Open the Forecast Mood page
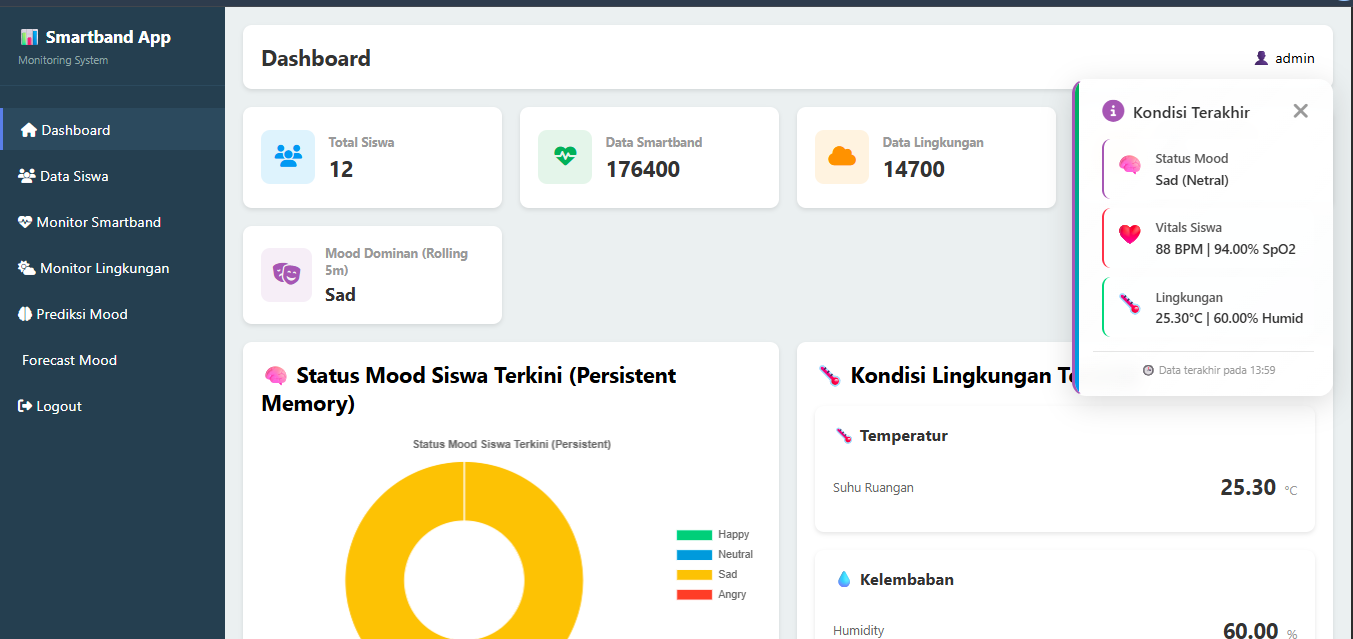The image size is (1353, 639). click(x=113, y=360)
